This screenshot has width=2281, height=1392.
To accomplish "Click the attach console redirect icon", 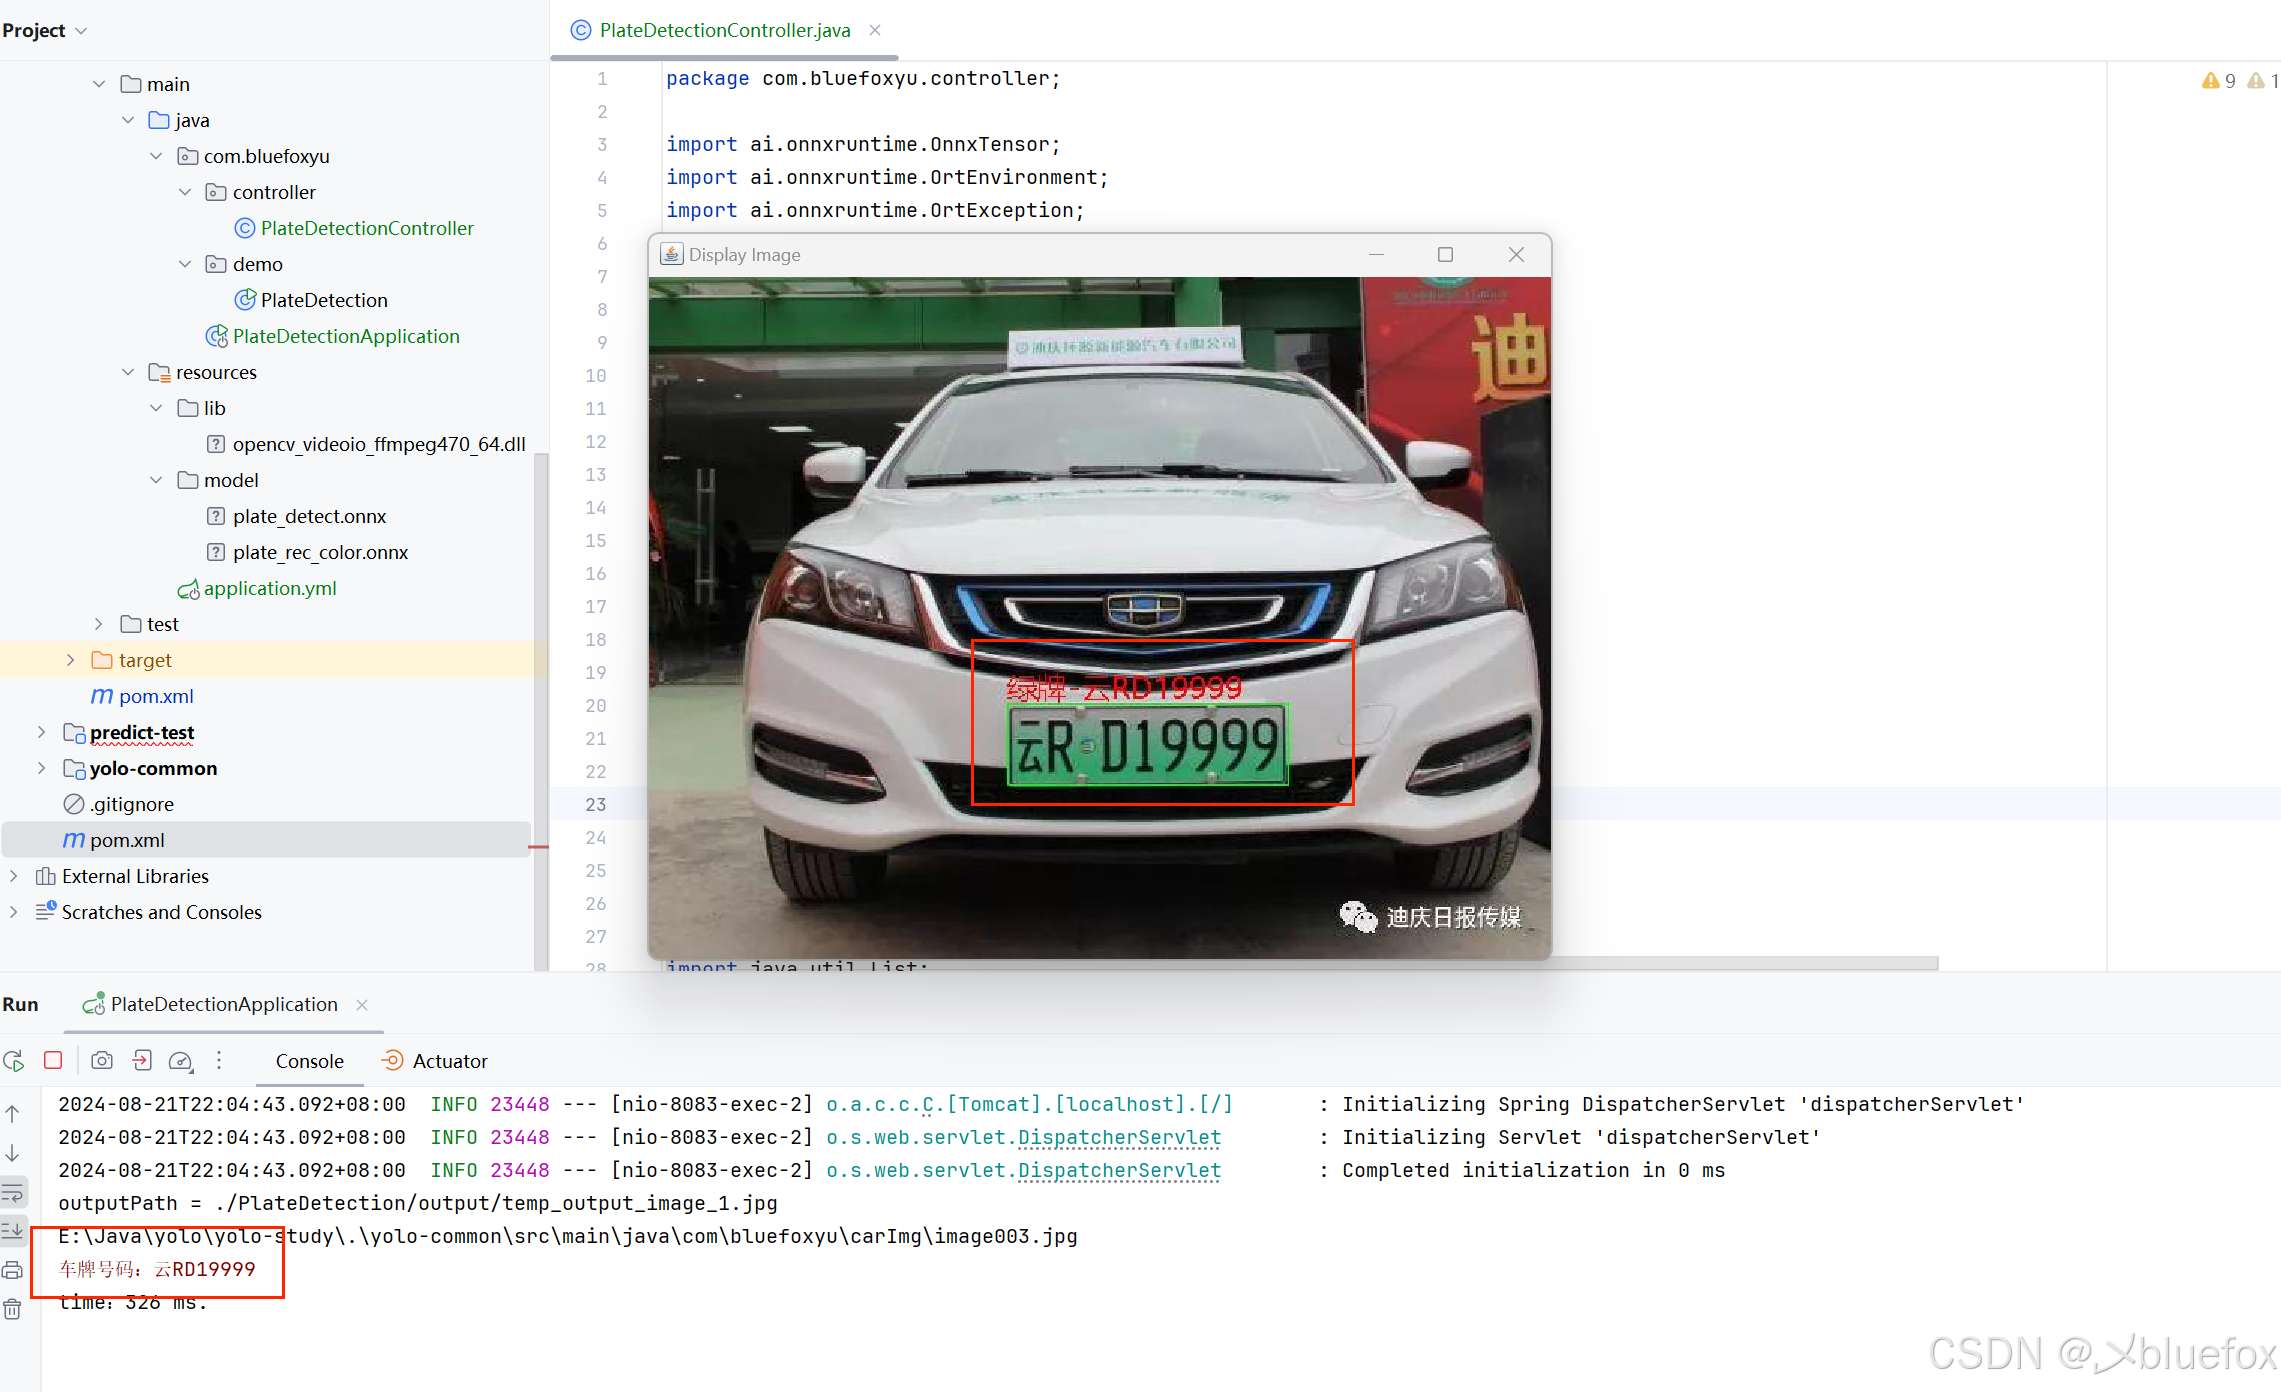I will point(142,1060).
